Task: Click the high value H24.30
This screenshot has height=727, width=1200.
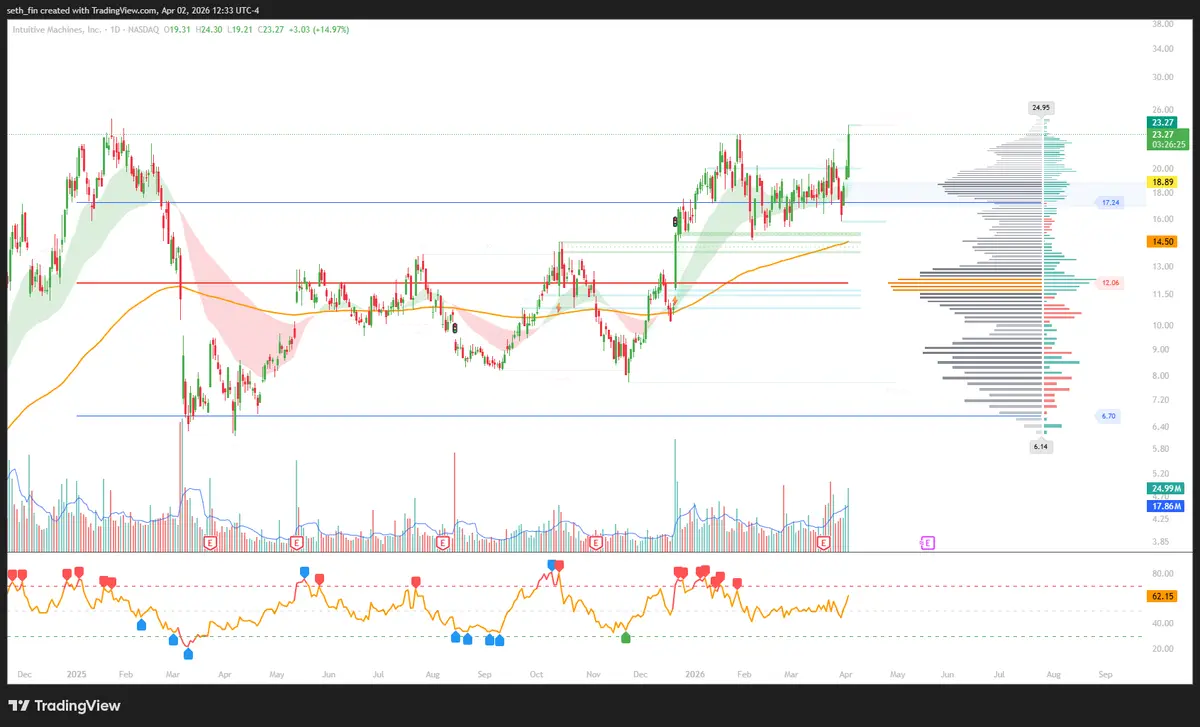Action: pos(211,30)
